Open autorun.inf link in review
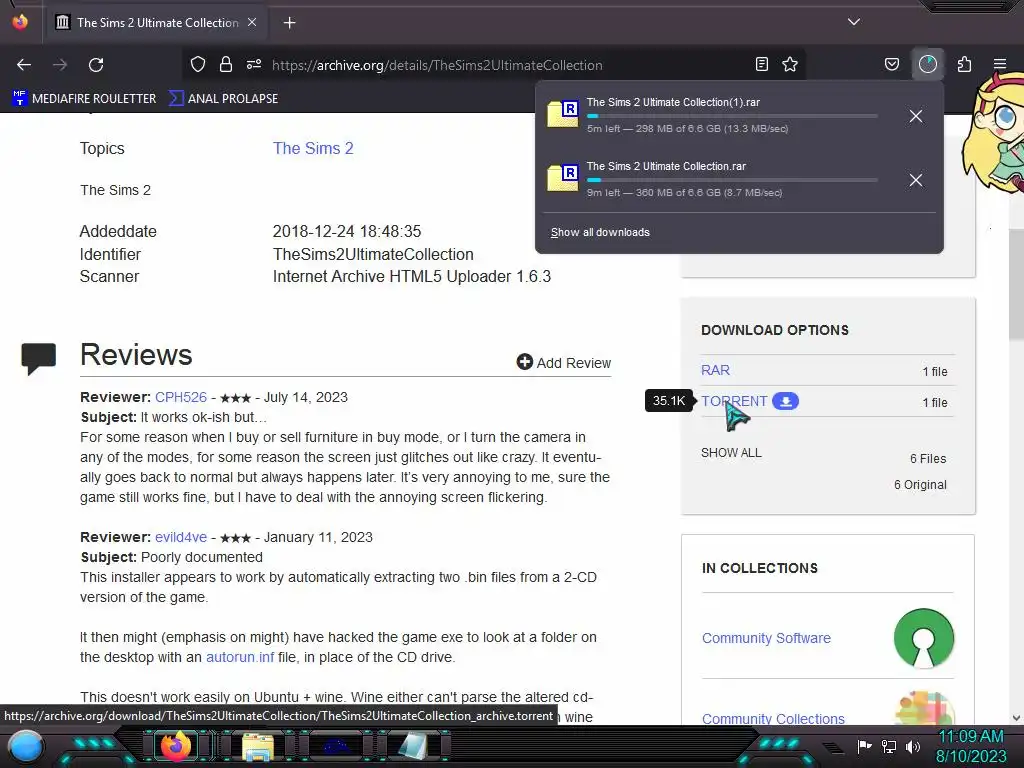 pyautogui.click(x=240, y=657)
